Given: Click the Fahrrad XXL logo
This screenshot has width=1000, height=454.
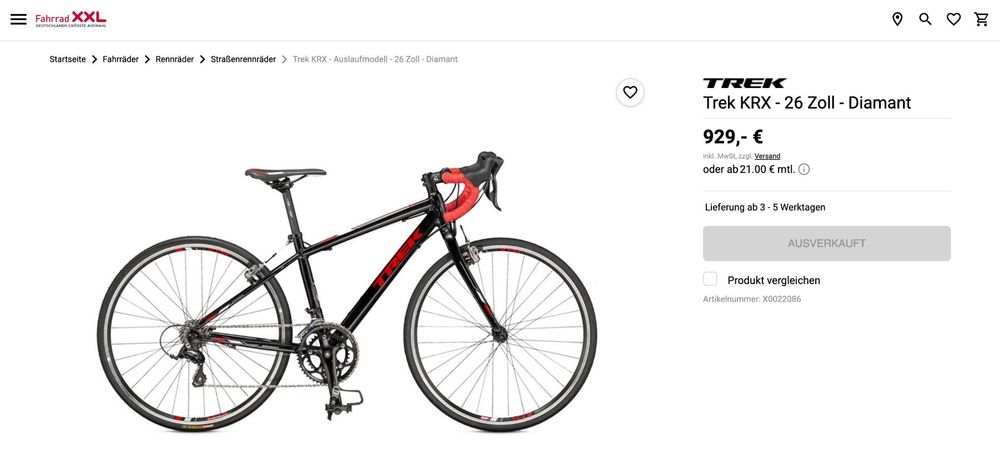Looking at the screenshot, I should [71, 19].
